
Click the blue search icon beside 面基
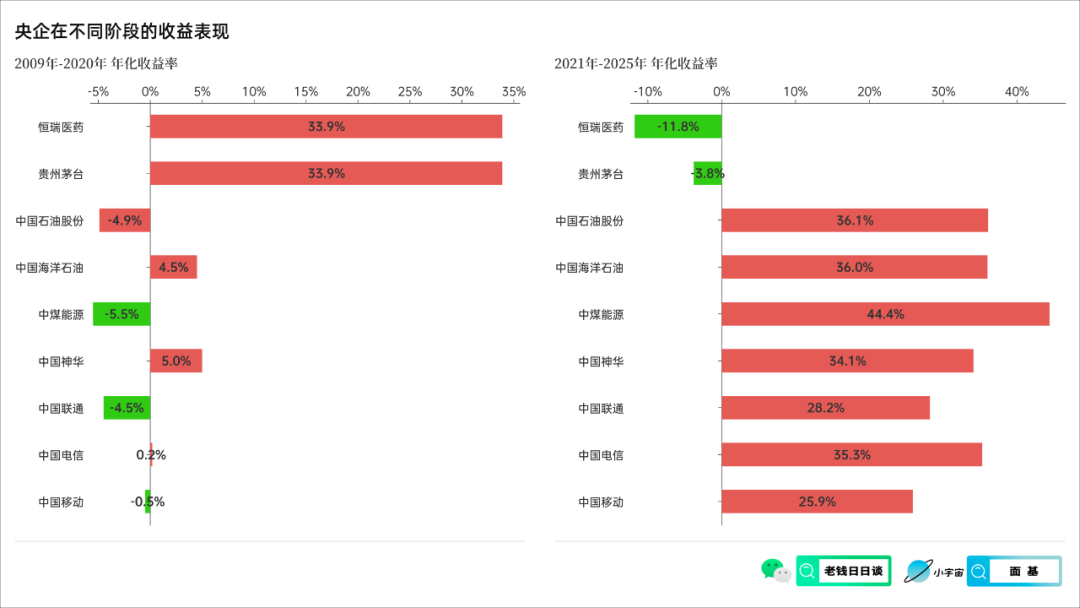click(x=979, y=571)
